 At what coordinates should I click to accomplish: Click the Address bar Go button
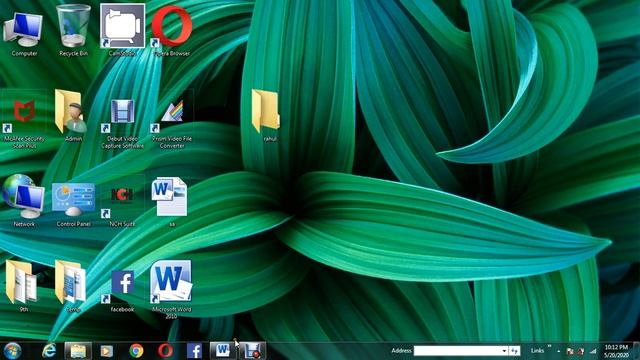coord(515,351)
